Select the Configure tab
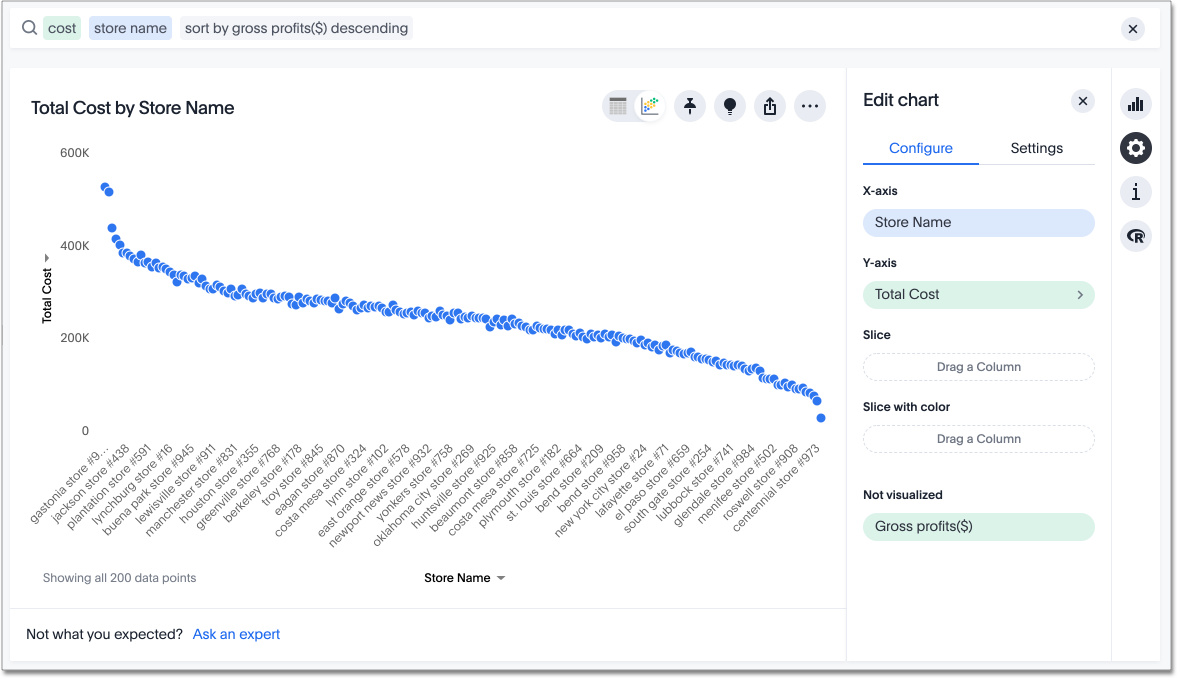 click(x=920, y=148)
